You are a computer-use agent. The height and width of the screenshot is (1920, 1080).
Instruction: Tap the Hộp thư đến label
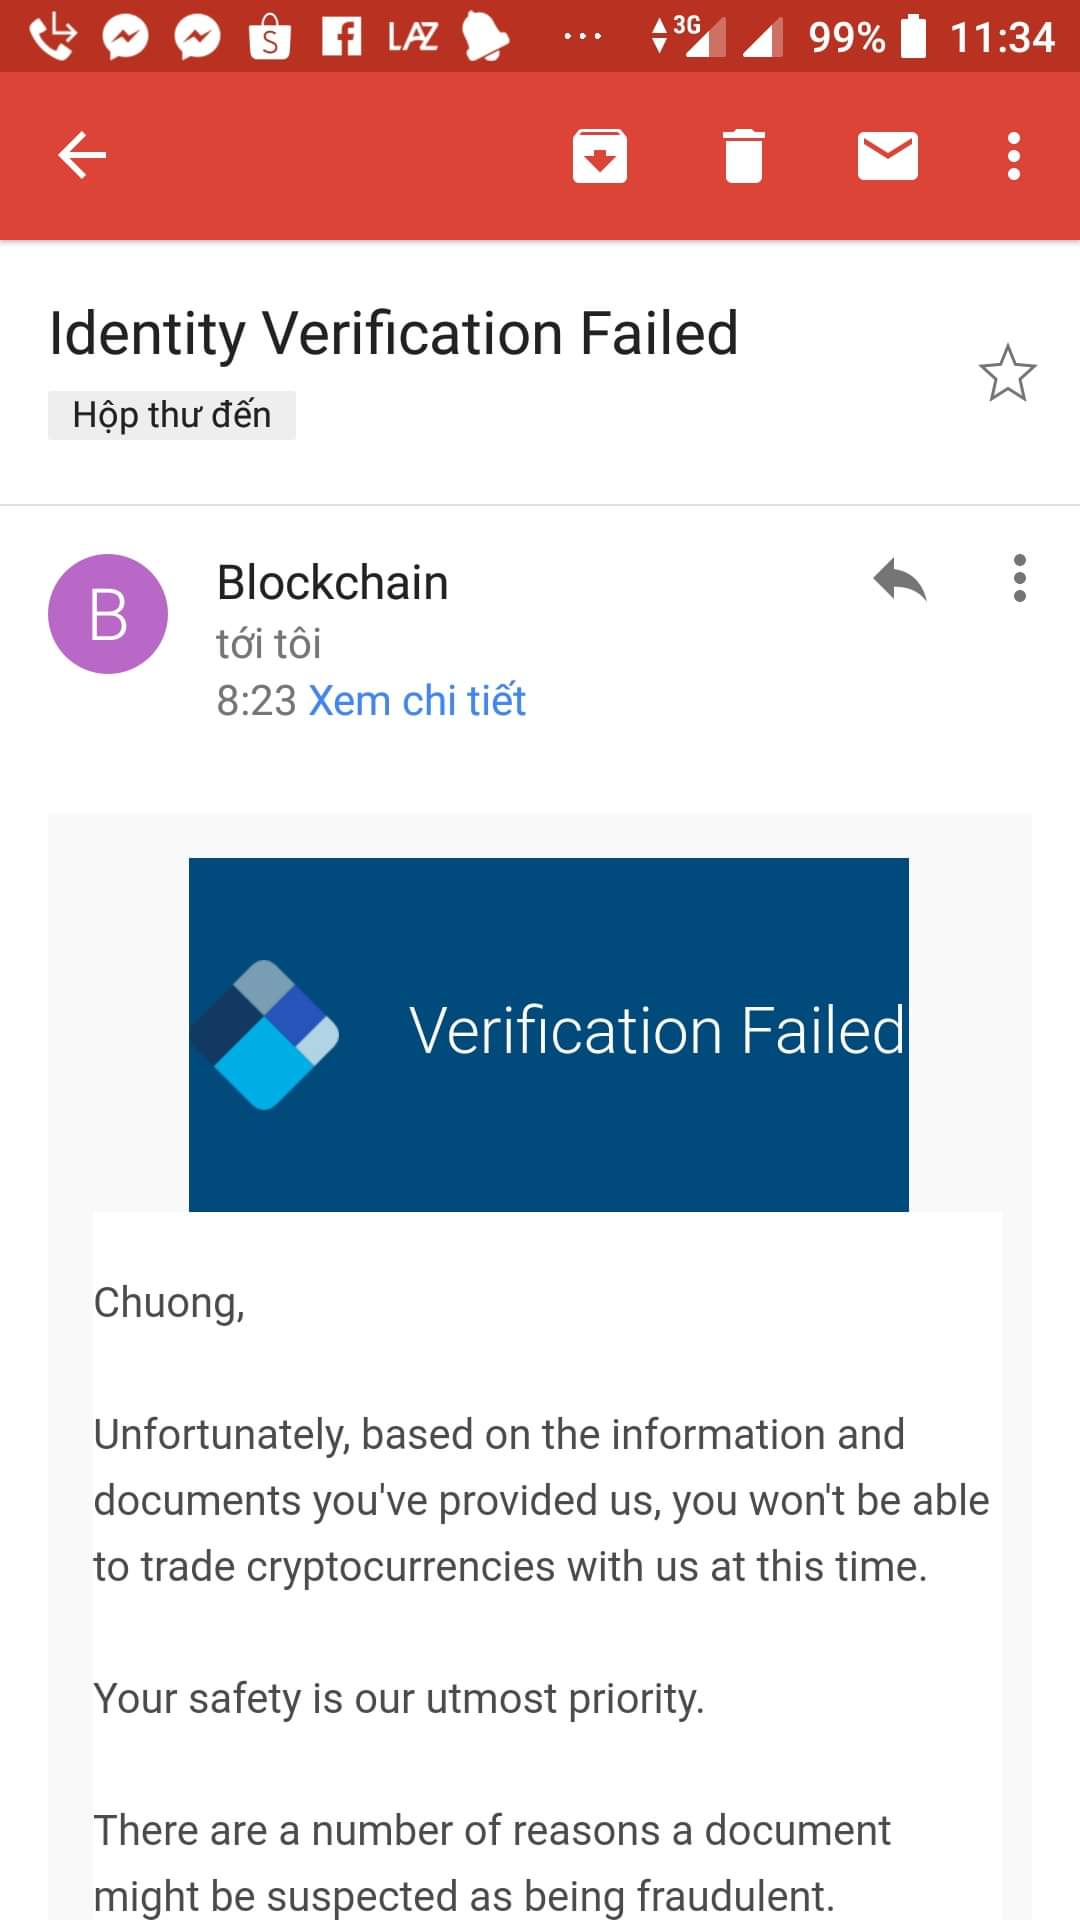tap(172, 415)
